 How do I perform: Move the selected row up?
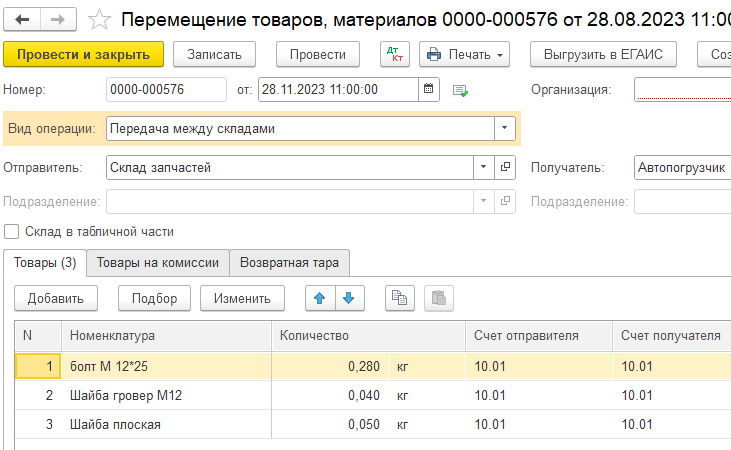pos(320,298)
